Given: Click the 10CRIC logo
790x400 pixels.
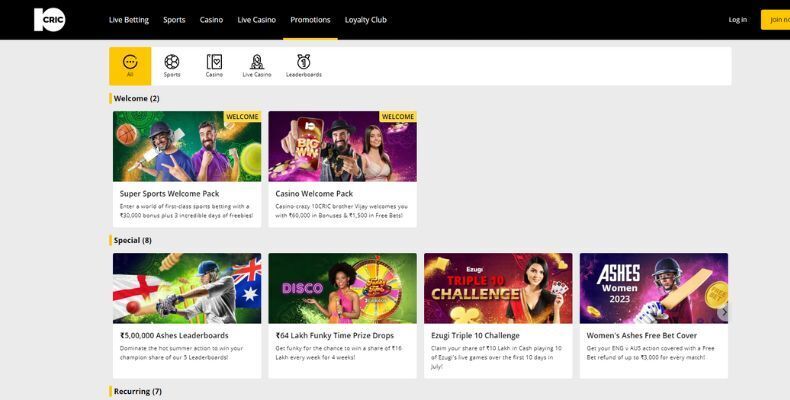Looking at the screenshot, I should pyautogui.click(x=49, y=20).
